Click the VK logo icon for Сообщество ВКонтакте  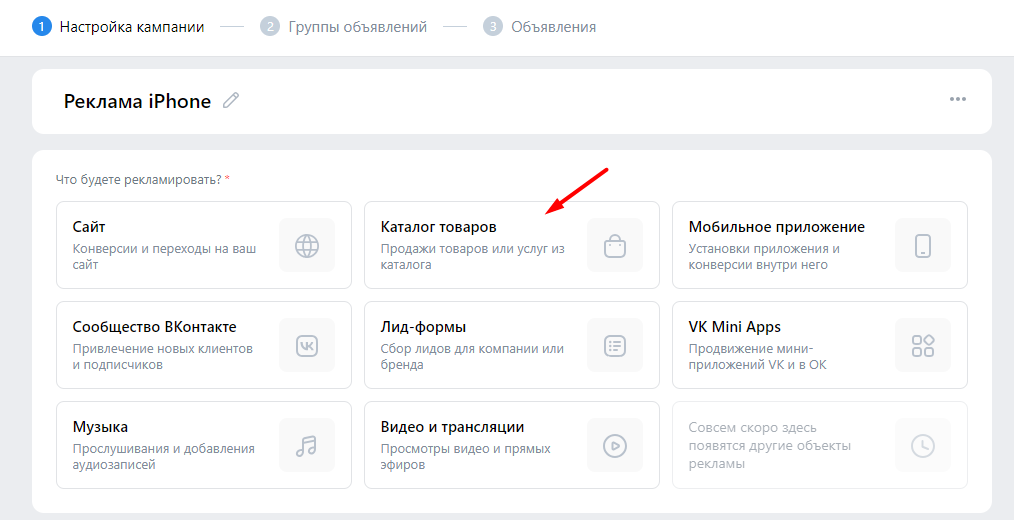coord(307,345)
